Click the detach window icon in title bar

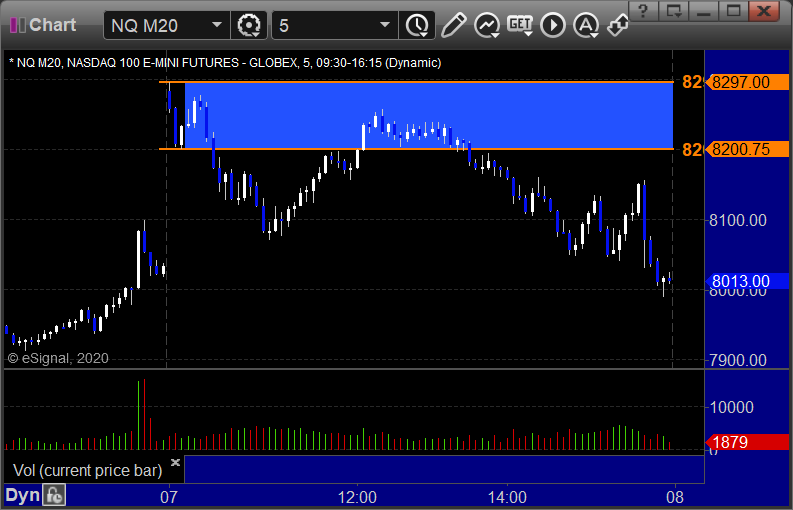click(x=674, y=10)
